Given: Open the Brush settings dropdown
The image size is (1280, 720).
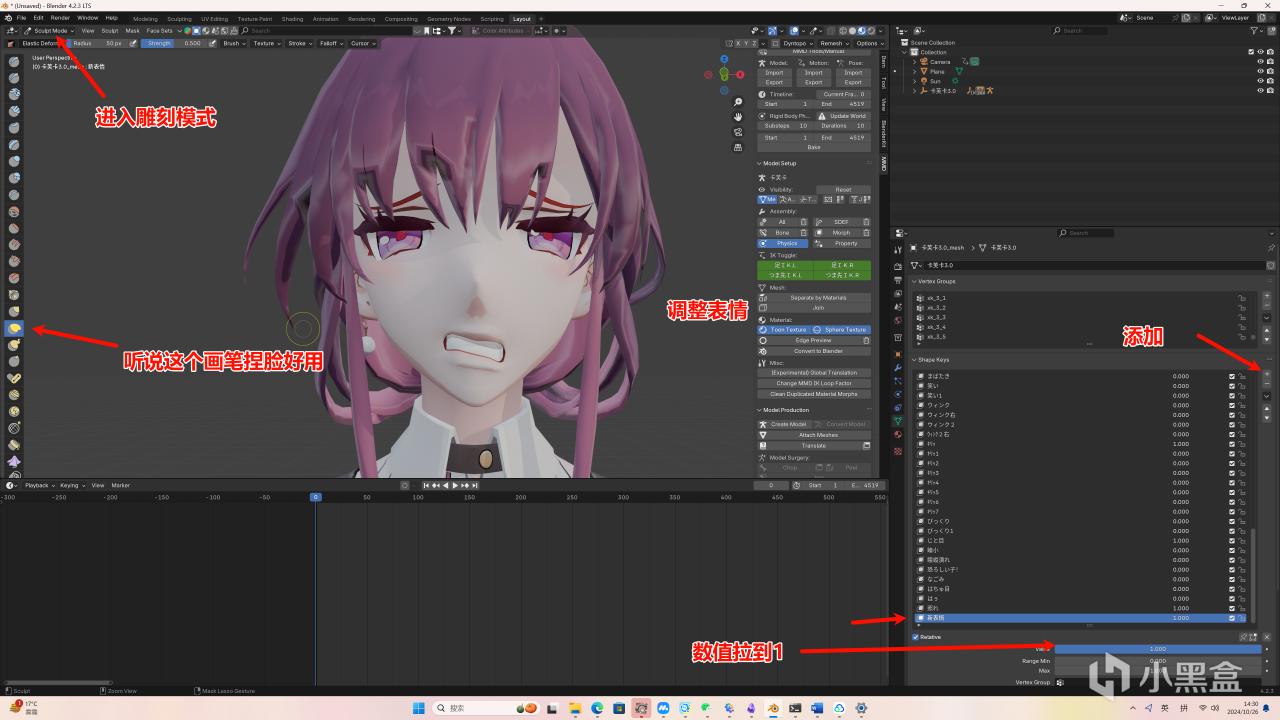Looking at the screenshot, I should pyautogui.click(x=233, y=44).
